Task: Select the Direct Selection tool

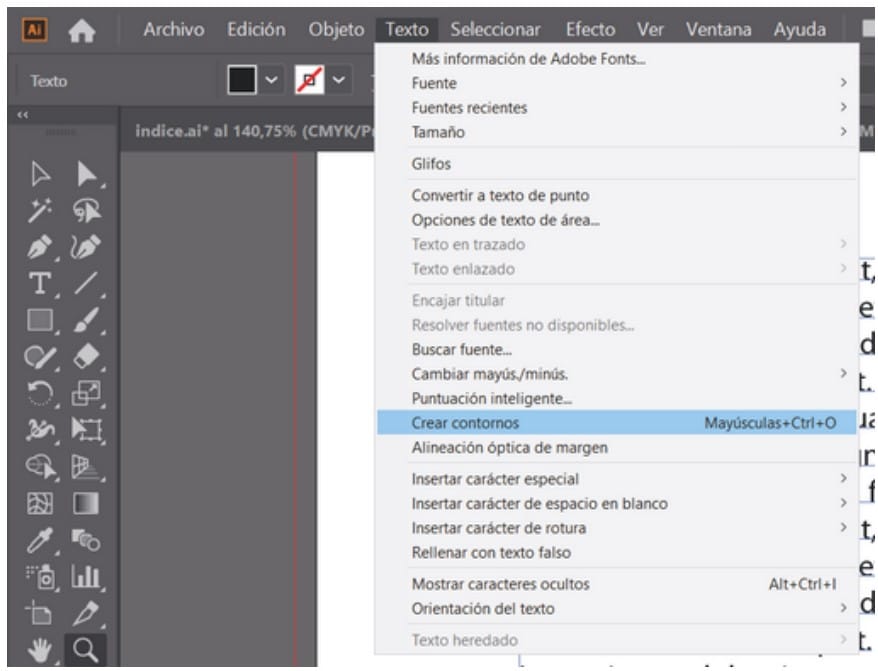Action: 86,175
